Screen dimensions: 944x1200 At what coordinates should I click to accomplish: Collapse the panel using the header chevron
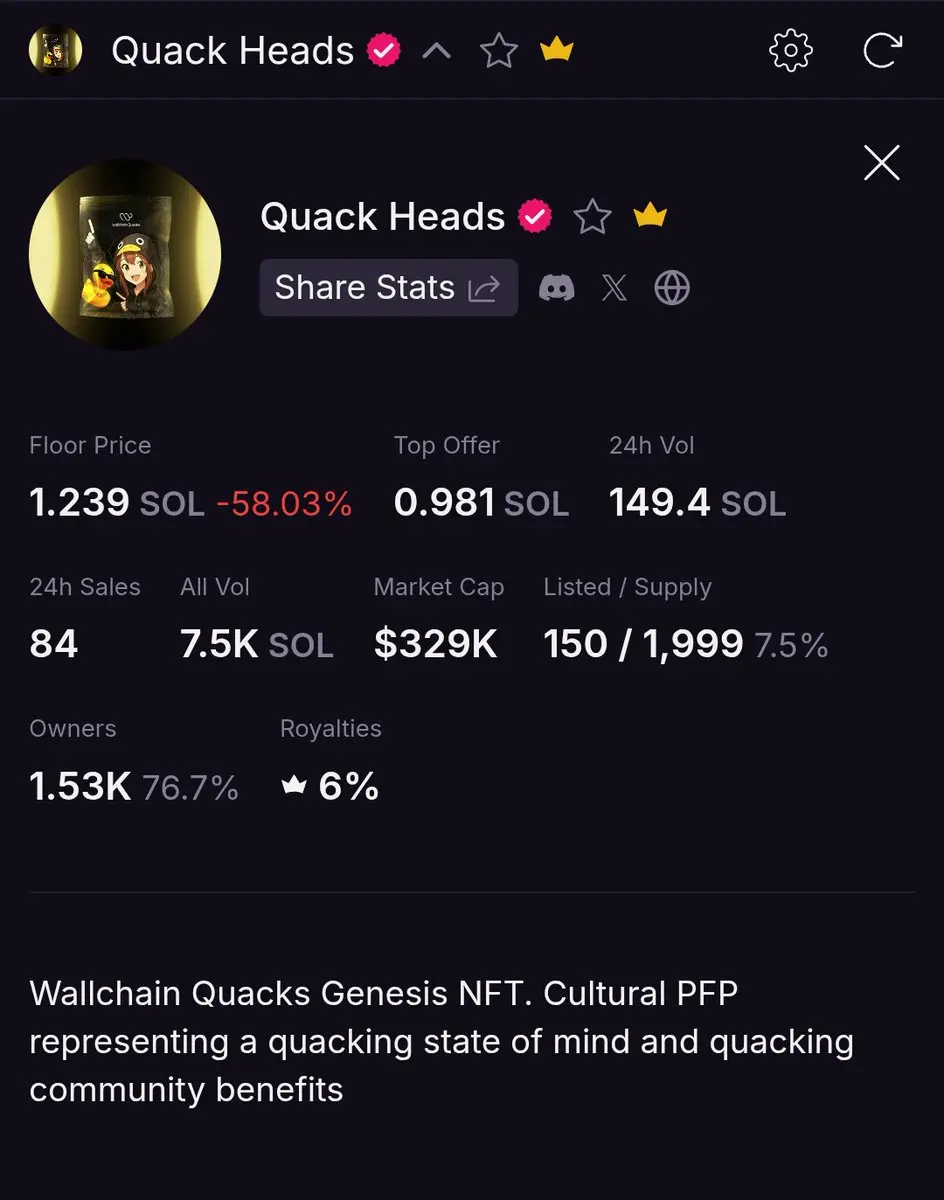click(437, 50)
